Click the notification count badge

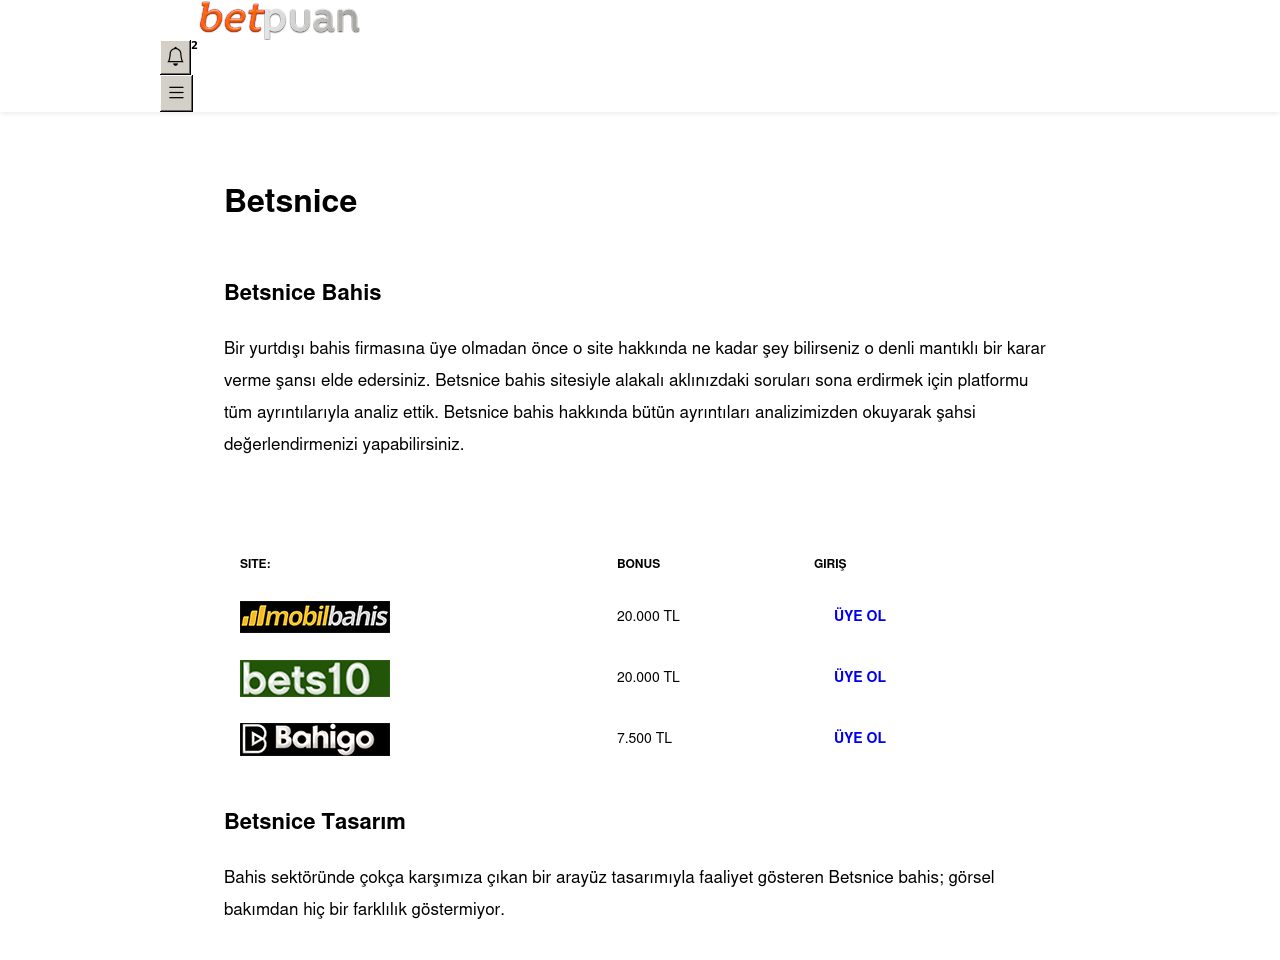tap(194, 46)
